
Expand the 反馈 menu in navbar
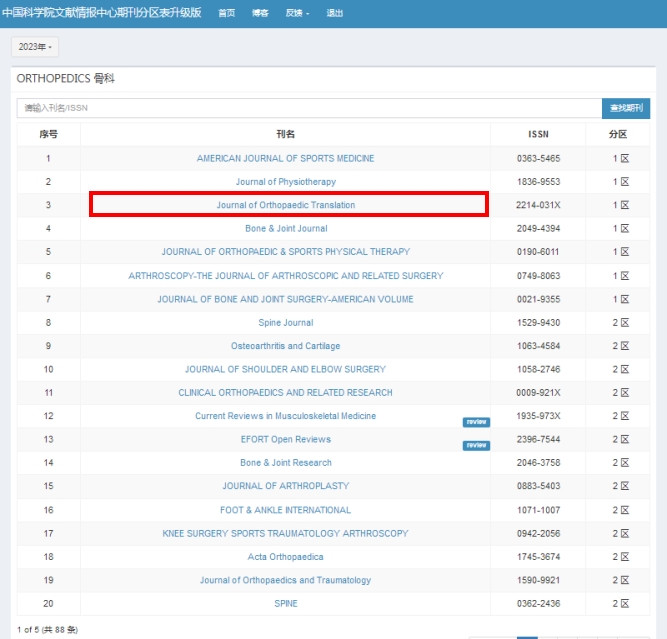297,13
